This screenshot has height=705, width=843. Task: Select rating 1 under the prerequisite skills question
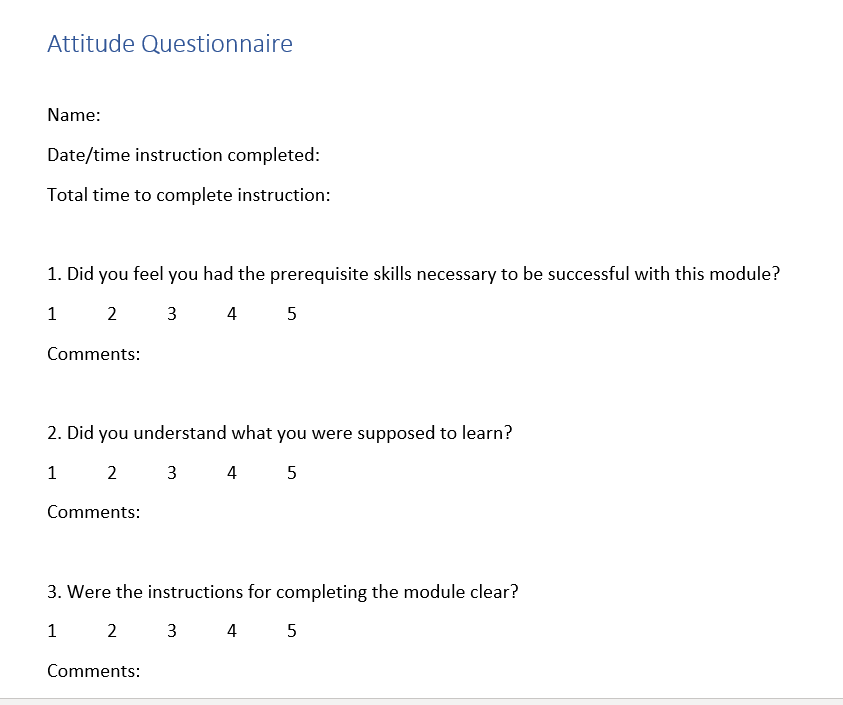pos(52,314)
